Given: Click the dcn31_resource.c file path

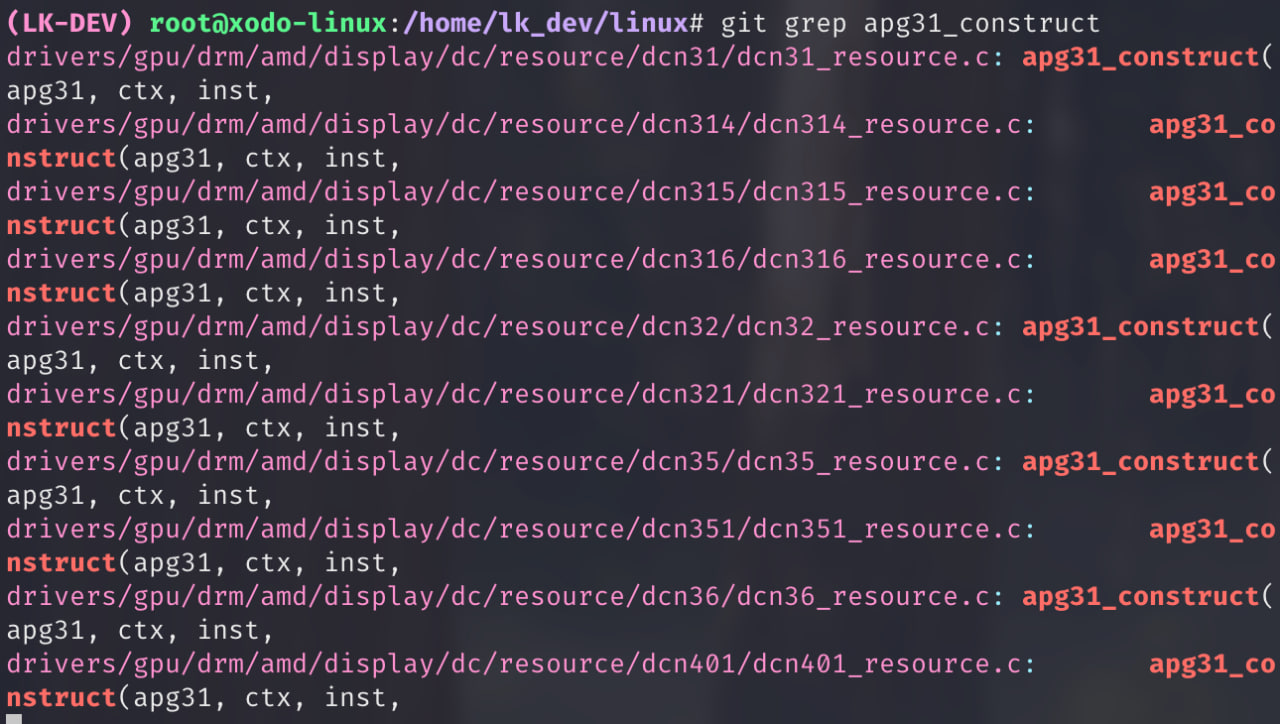Looking at the screenshot, I should click(498, 57).
